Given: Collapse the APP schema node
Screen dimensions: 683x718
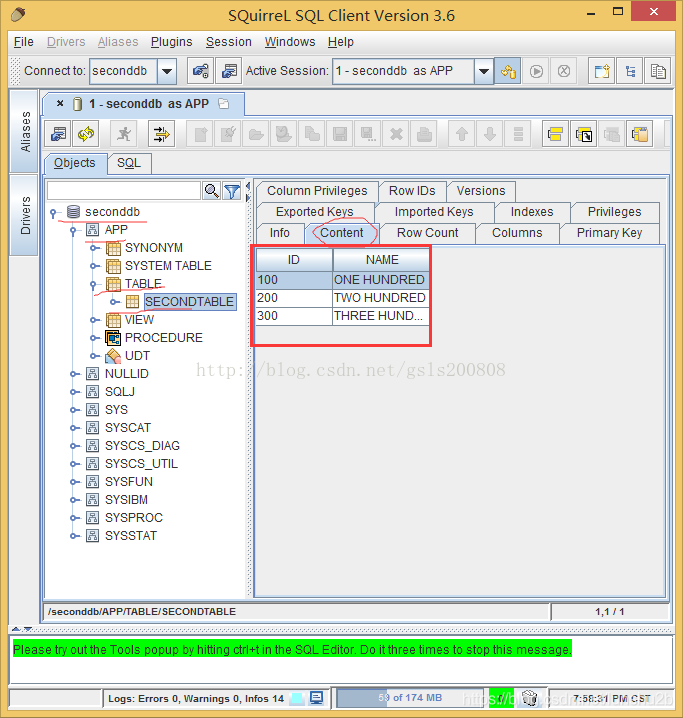Looking at the screenshot, I should point(73,230).
